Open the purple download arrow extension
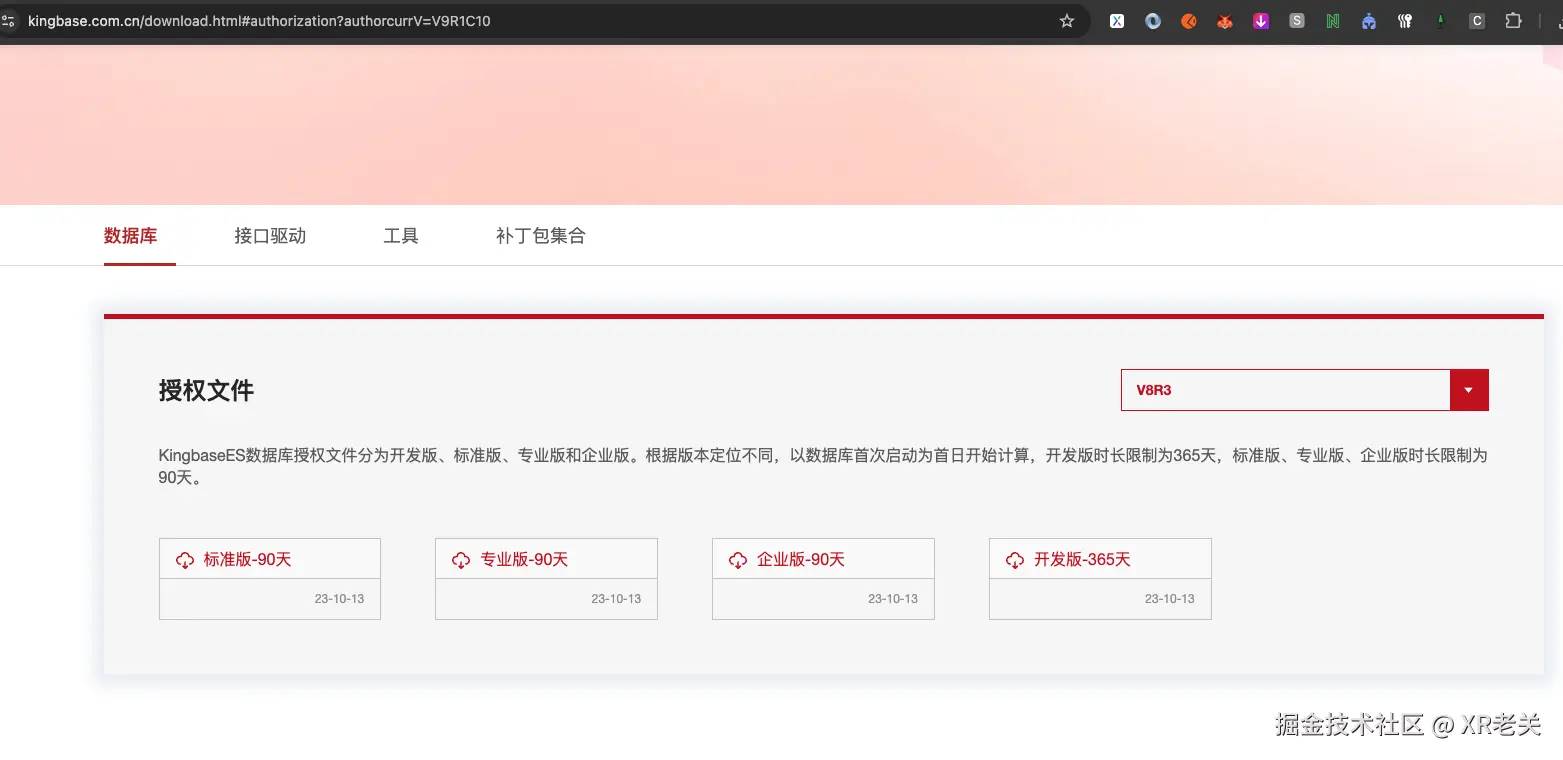This screenshot has height=760, width=1563. [x=1261, y=21]
